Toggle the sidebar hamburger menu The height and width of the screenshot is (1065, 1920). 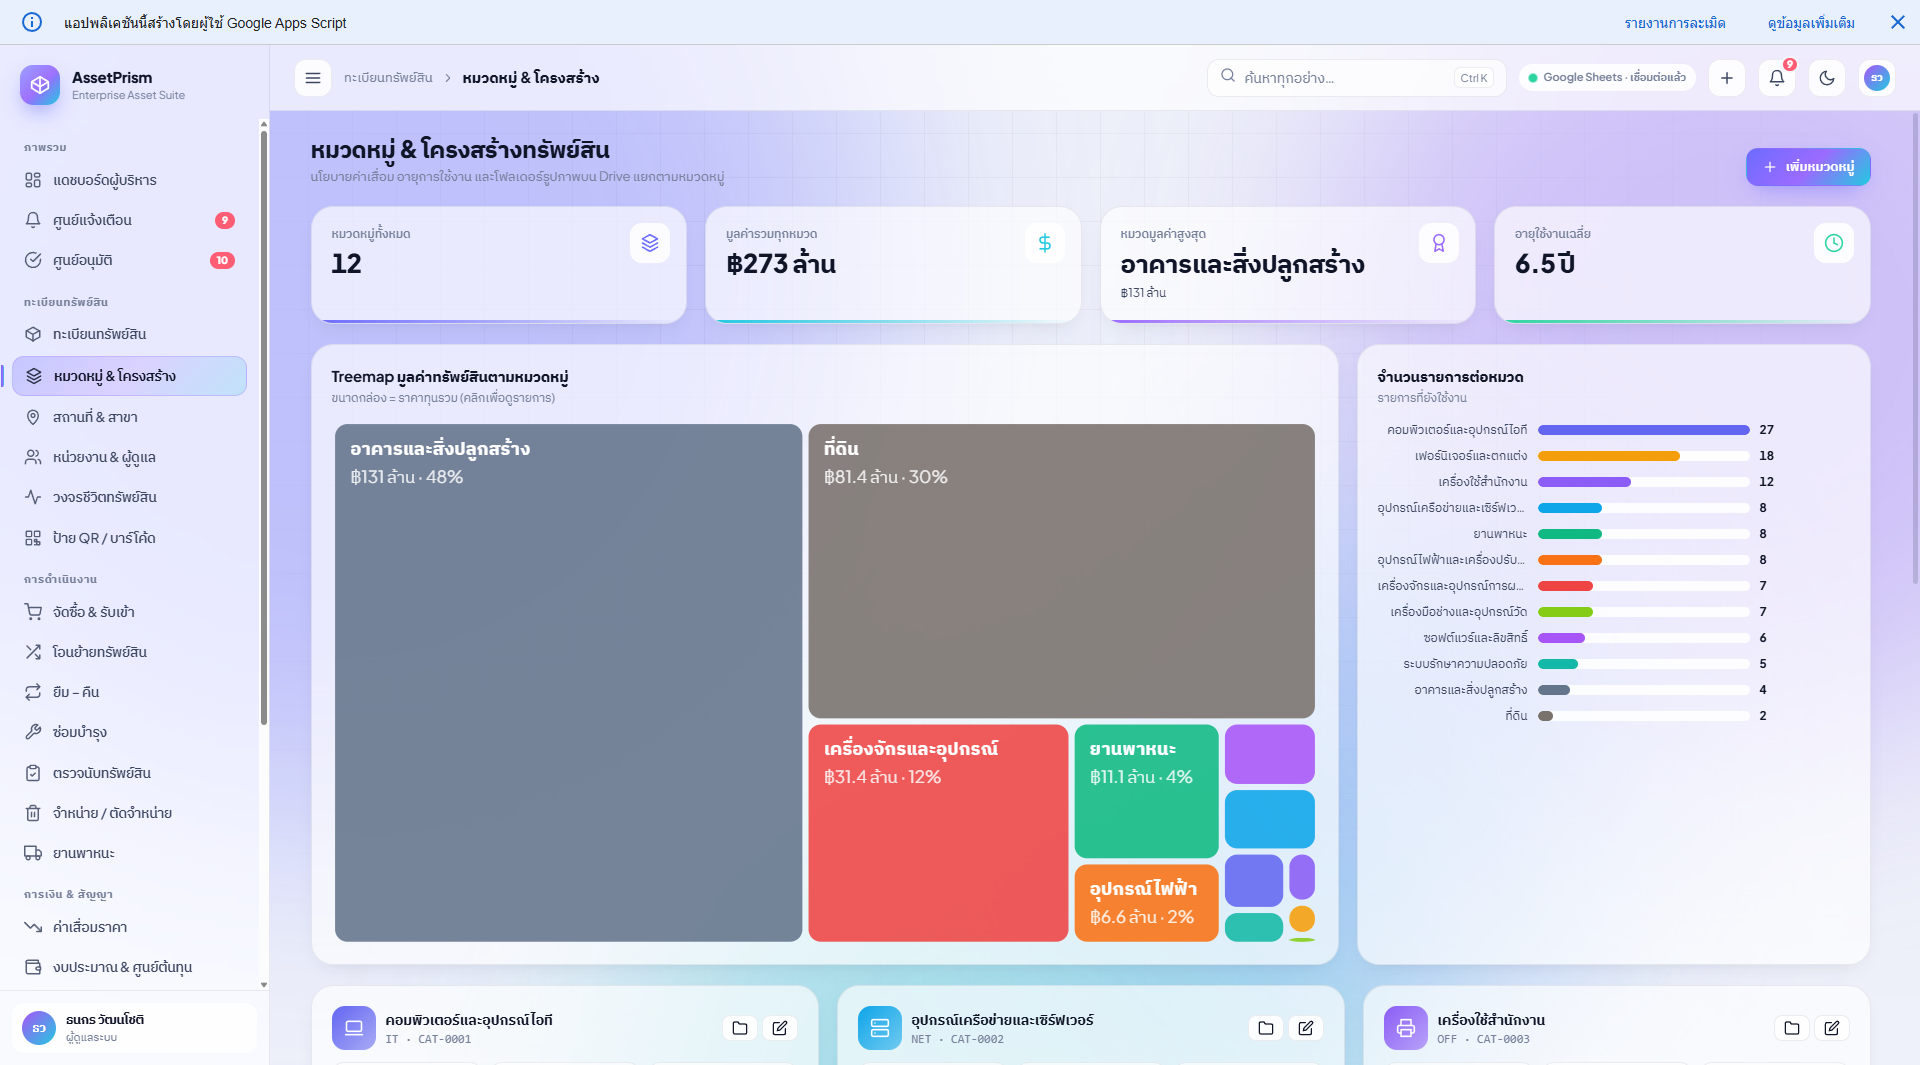pyautogui.click(x=312, y=78)
